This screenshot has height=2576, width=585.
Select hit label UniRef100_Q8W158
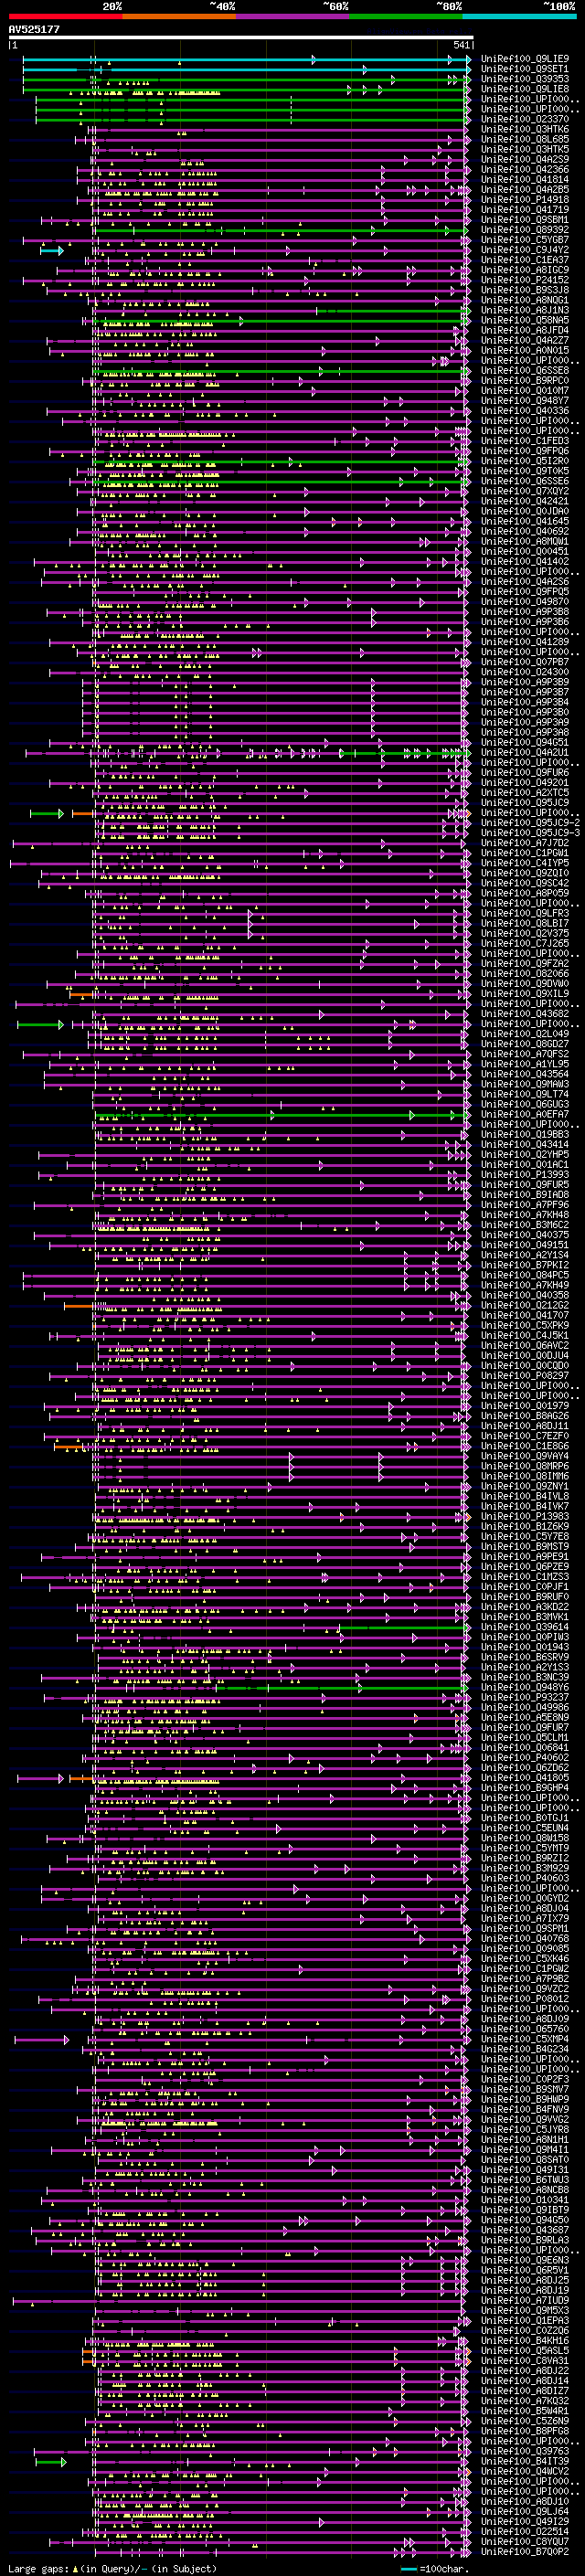pos(525,1838)
